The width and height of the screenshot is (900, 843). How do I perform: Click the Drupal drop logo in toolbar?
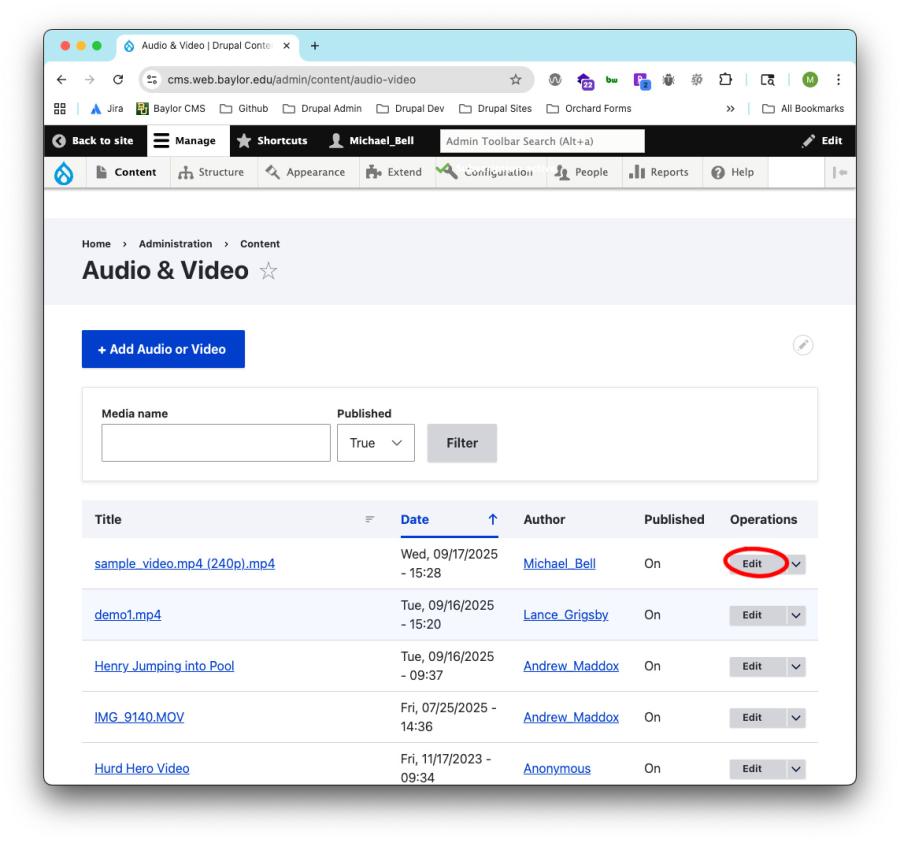(64, 173)
